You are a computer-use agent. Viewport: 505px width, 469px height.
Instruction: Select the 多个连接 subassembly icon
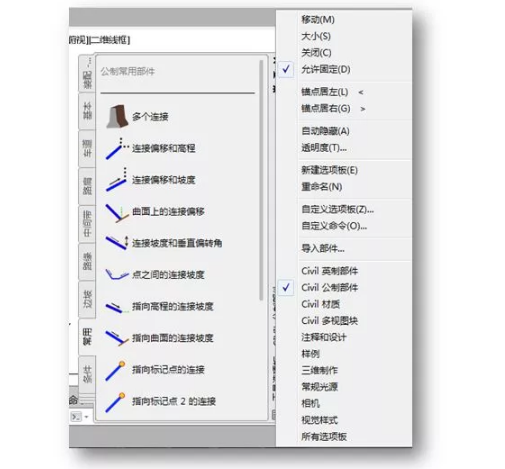[x=117, y=116]
